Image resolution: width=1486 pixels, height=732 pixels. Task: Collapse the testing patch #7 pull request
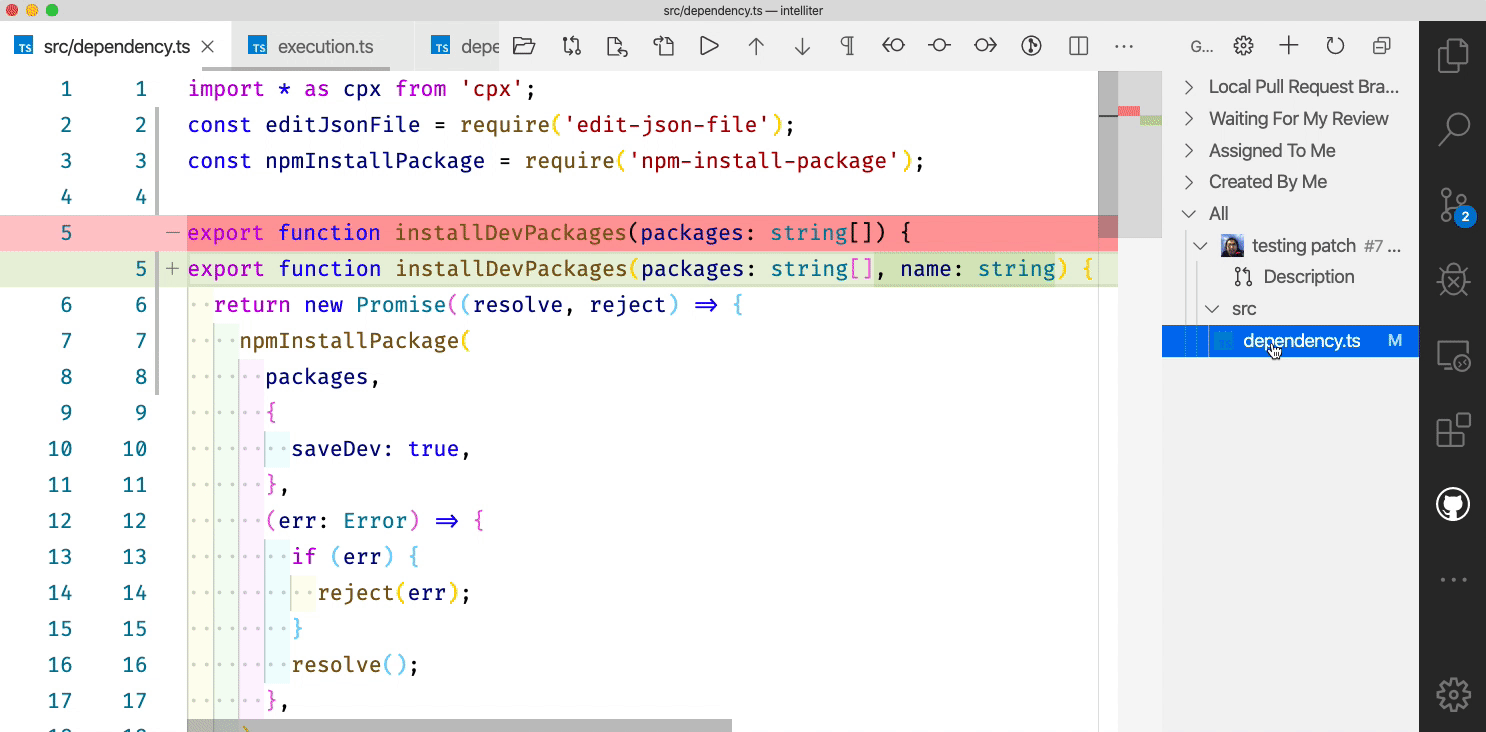pyautogui.click(x=1290, y=246)
